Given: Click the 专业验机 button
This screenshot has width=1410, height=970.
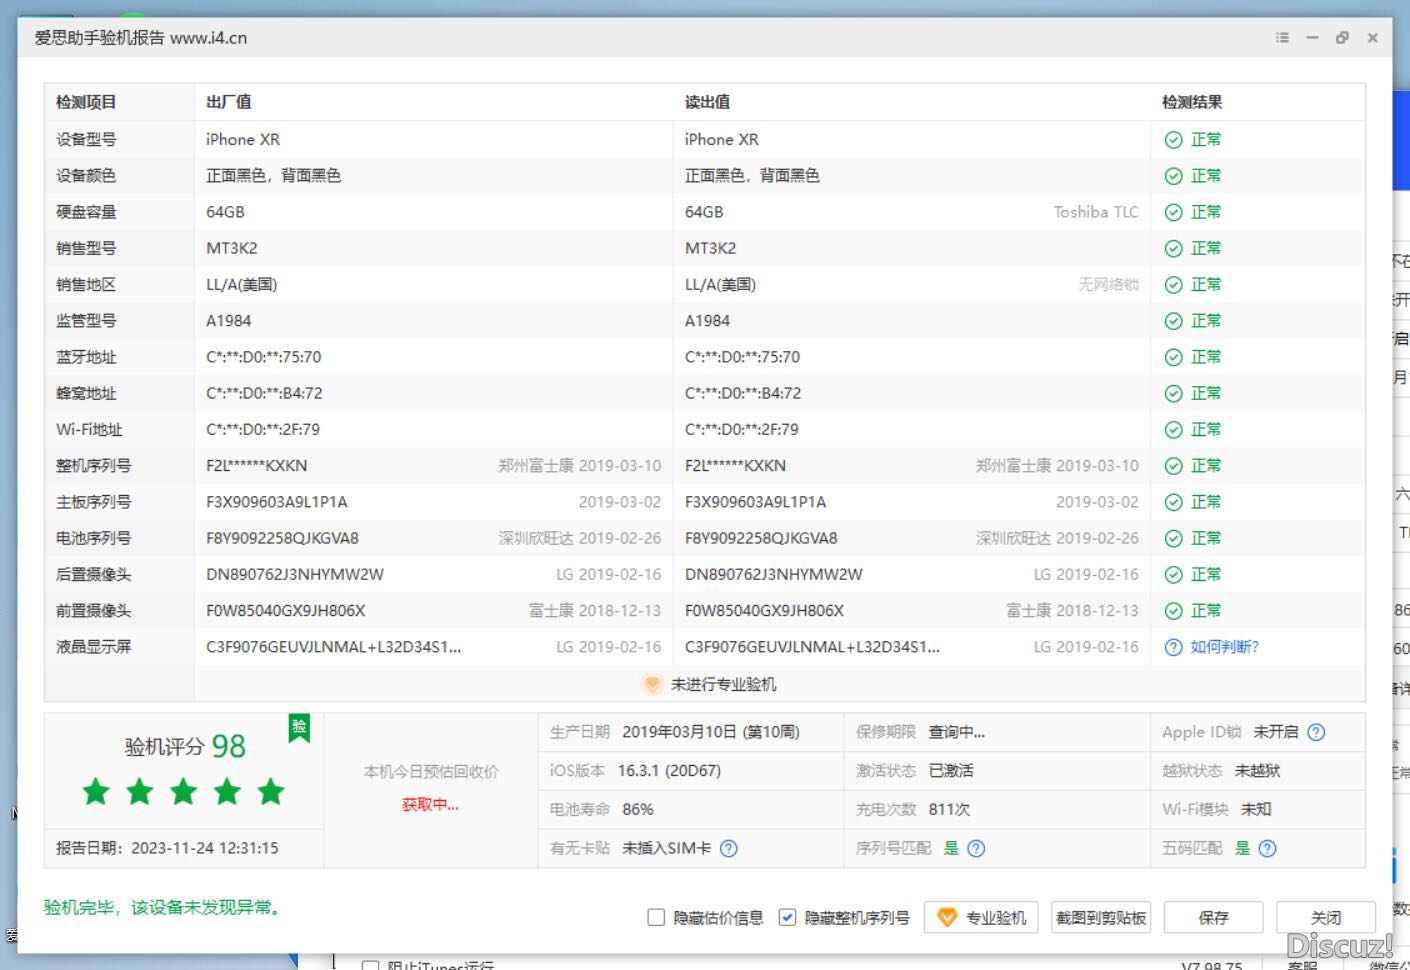Looking at the screenshot, I should [x=981, y=917].
